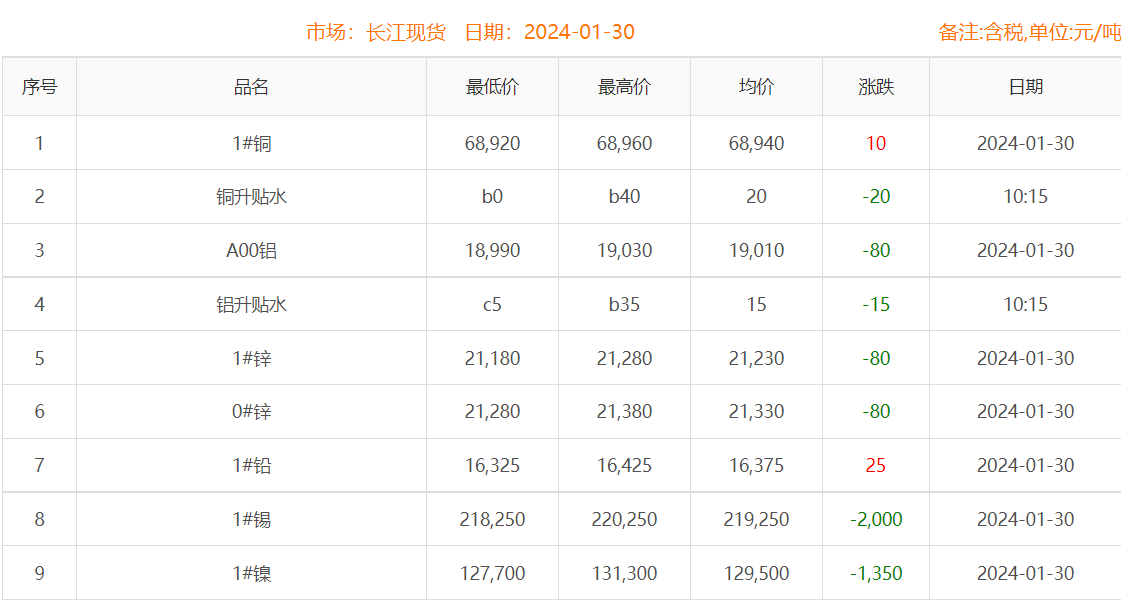Click the 序号 header cell
The image size is (1121, 600).
(x=41, y=87)
